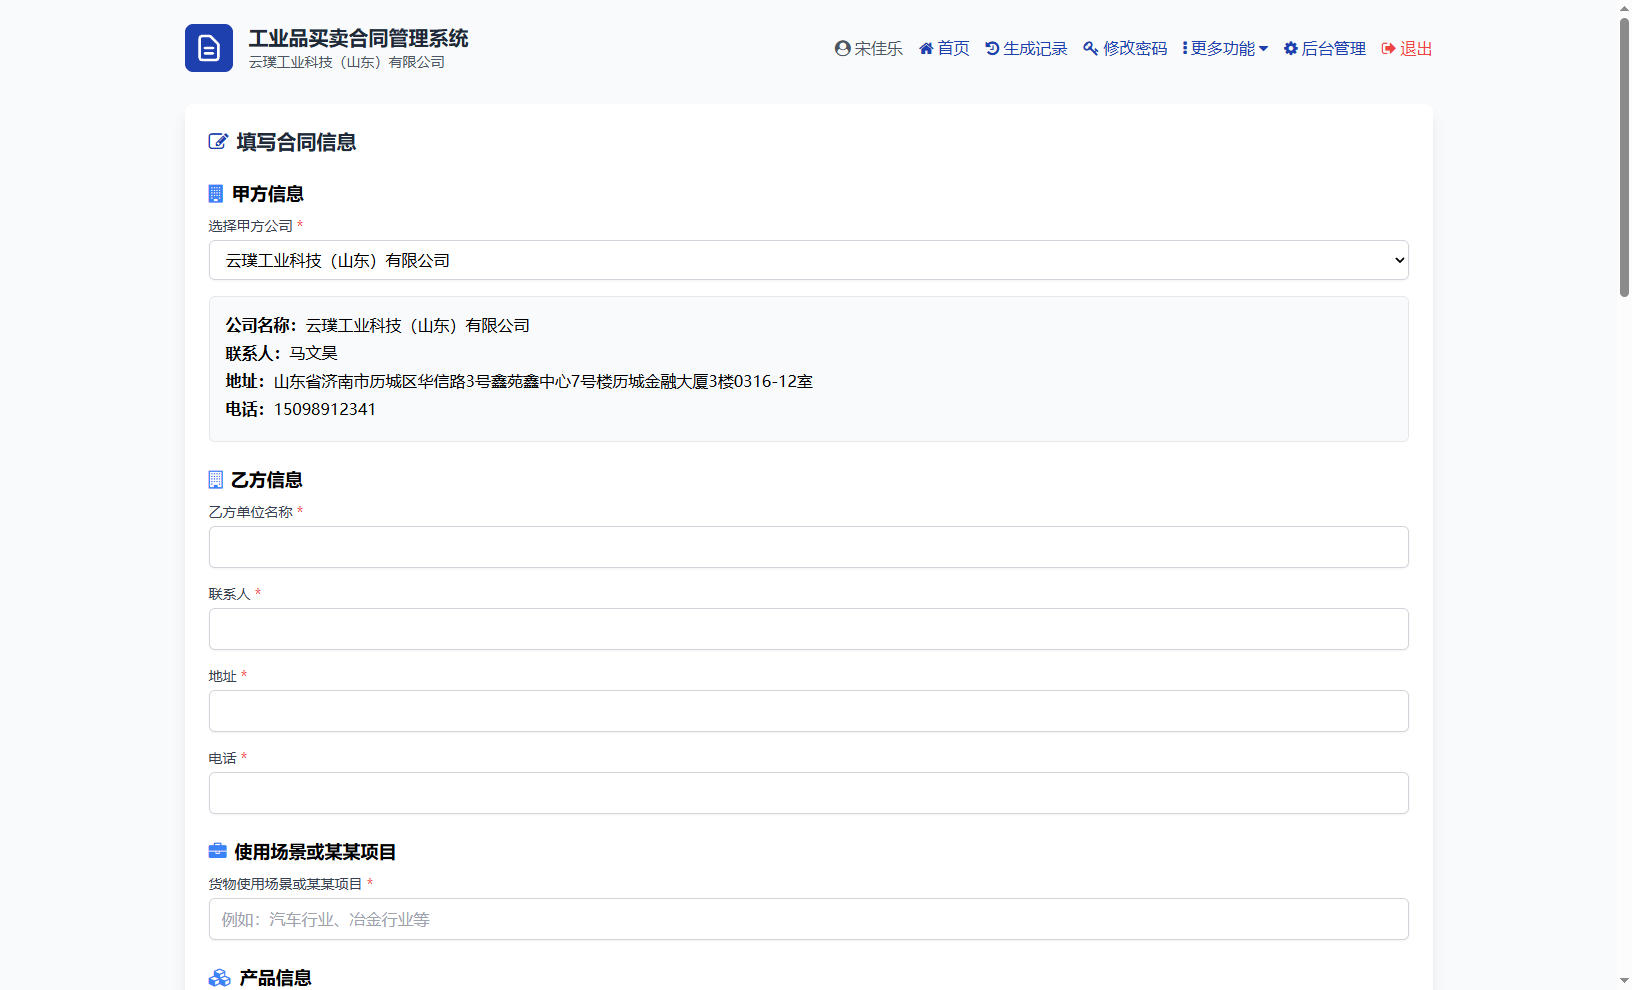Click the phone number 15098912341
Image resolution: width=1632 pixels, height=990 pixels.
tap(325, 409)
